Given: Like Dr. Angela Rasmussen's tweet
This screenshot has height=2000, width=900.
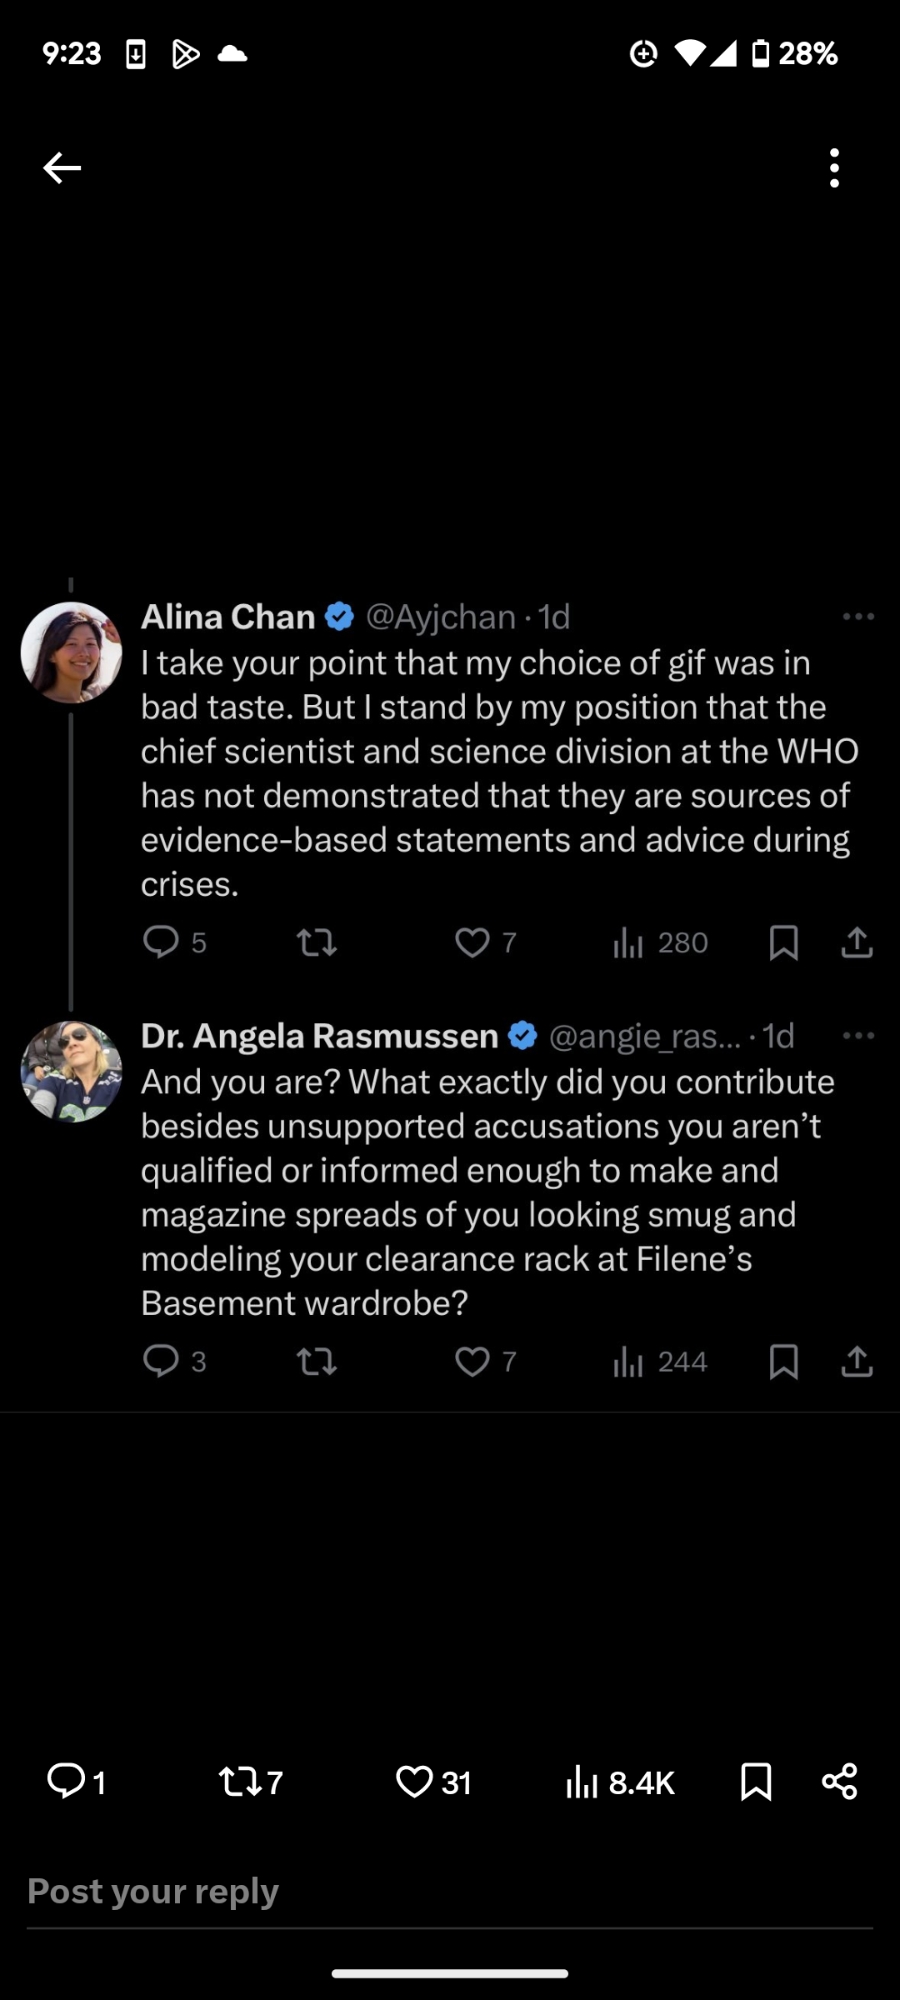Looking at the screenshot, I should pyautogui.click(x=472, y=1361).
